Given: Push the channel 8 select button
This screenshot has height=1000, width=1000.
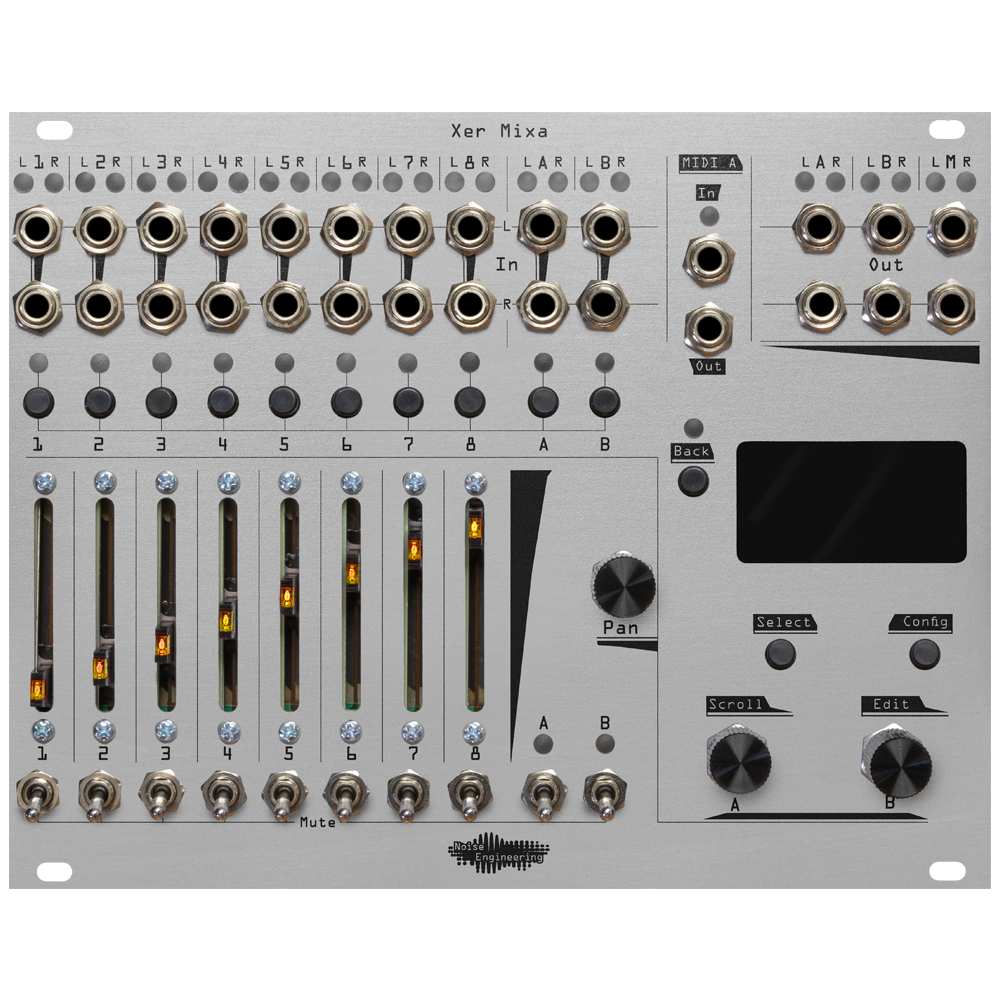Looking at the screenshot, I should pos(469,402).
